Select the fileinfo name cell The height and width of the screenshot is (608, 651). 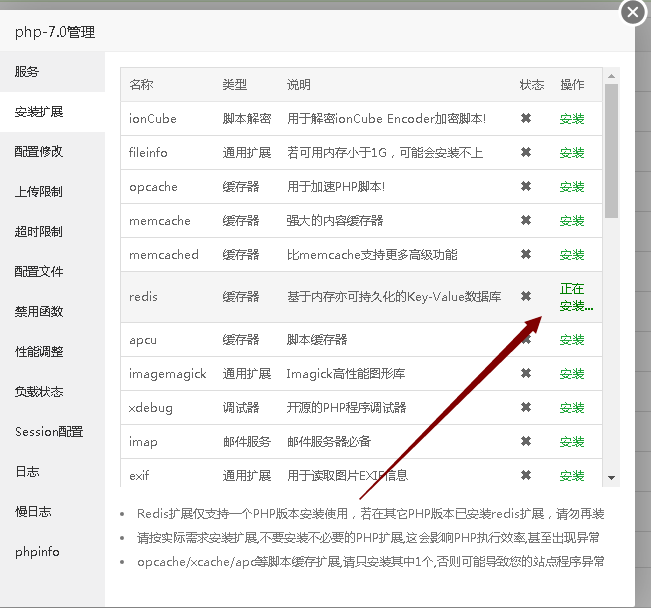(148, 153)
